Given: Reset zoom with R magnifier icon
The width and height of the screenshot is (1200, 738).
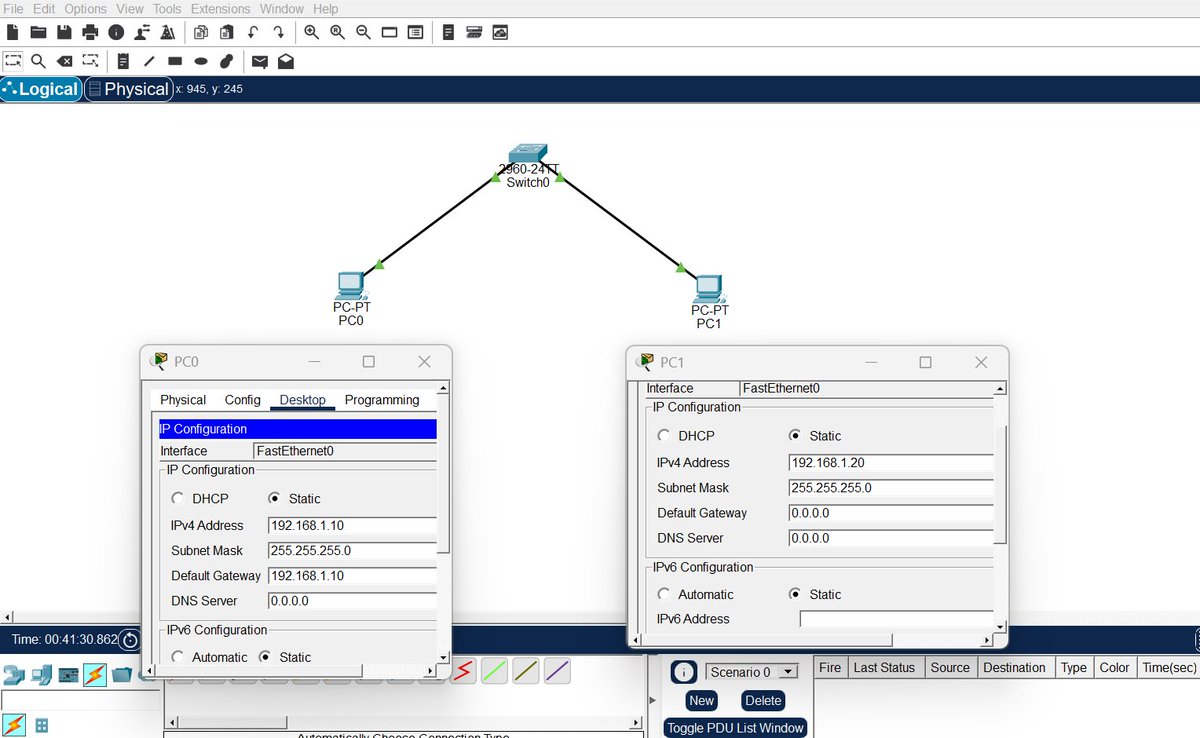Looking at the screenshot, I should [x=338, y=32].
